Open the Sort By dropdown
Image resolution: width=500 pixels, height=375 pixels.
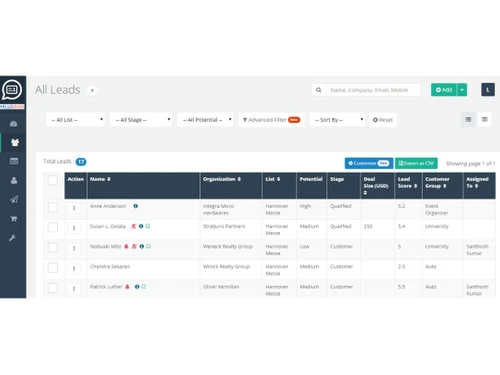pos(337,120)
